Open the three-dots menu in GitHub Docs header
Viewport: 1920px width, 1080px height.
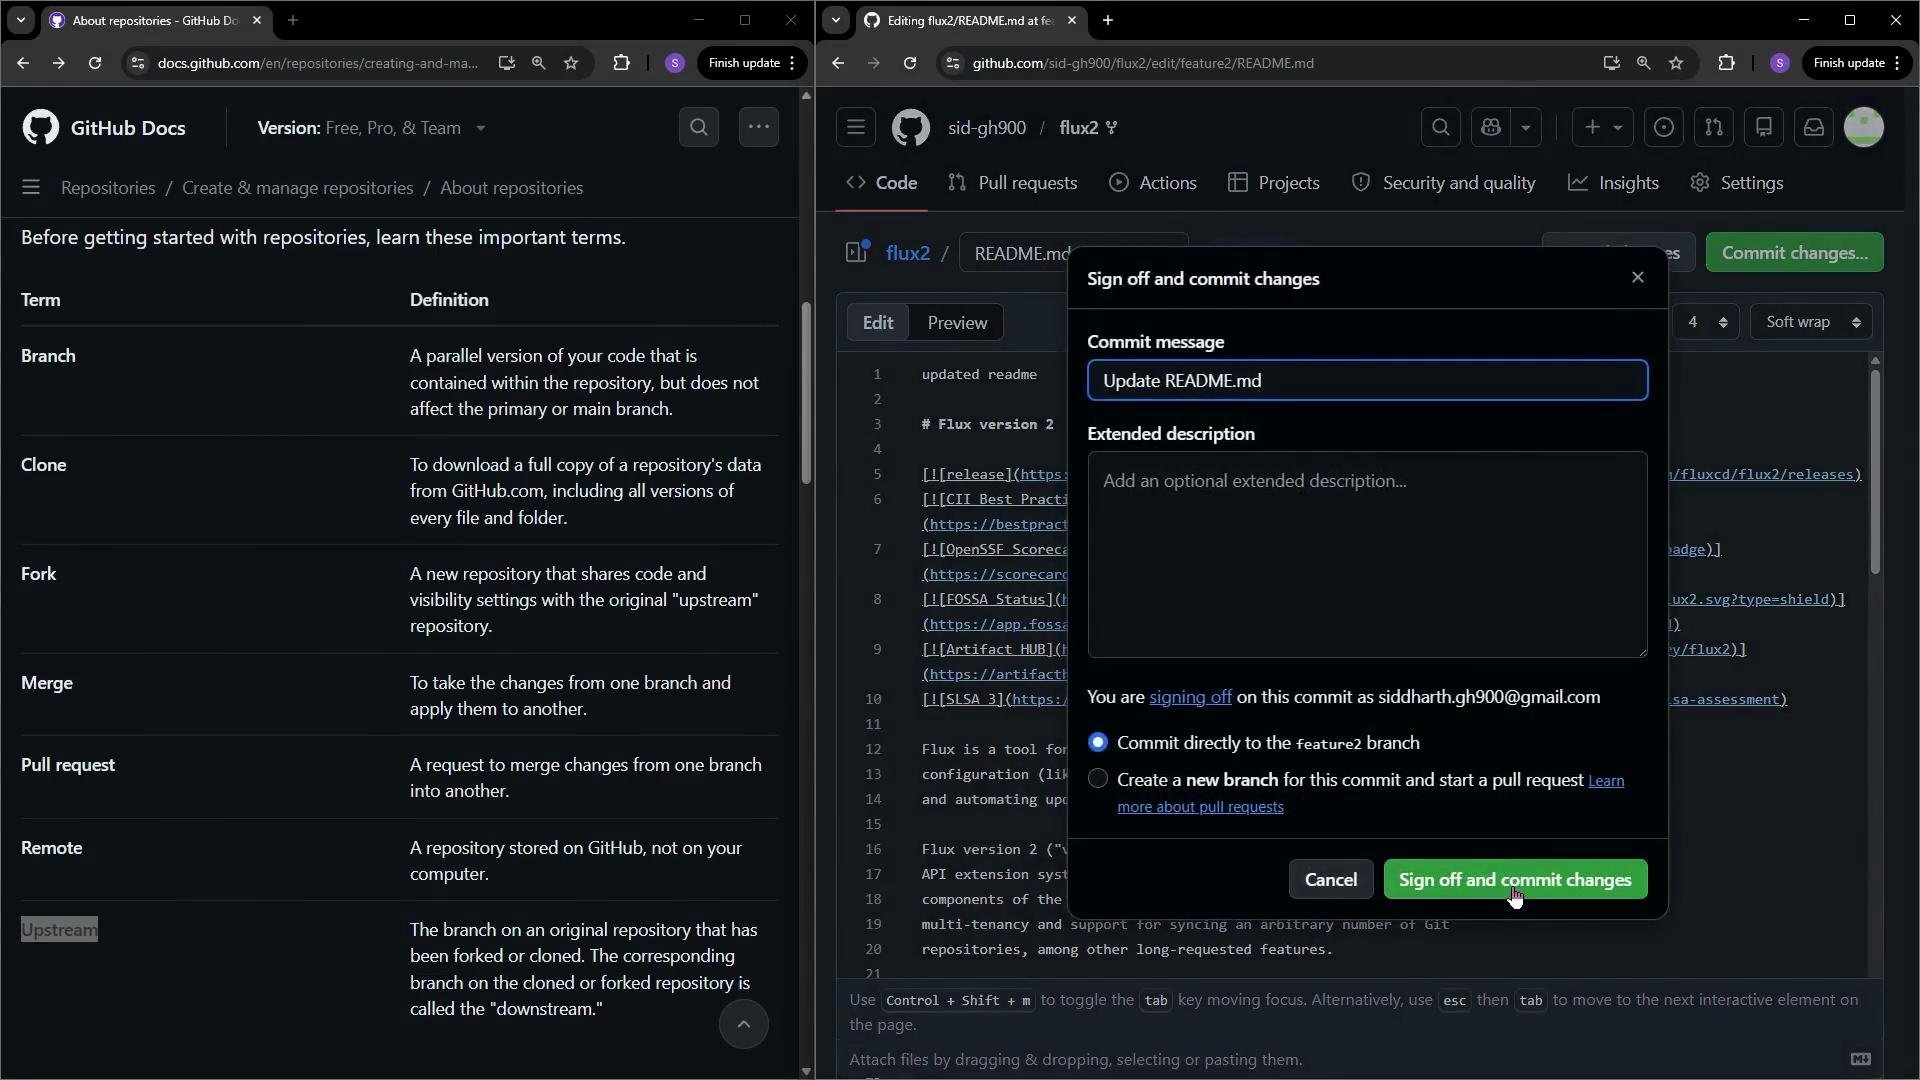759,127
